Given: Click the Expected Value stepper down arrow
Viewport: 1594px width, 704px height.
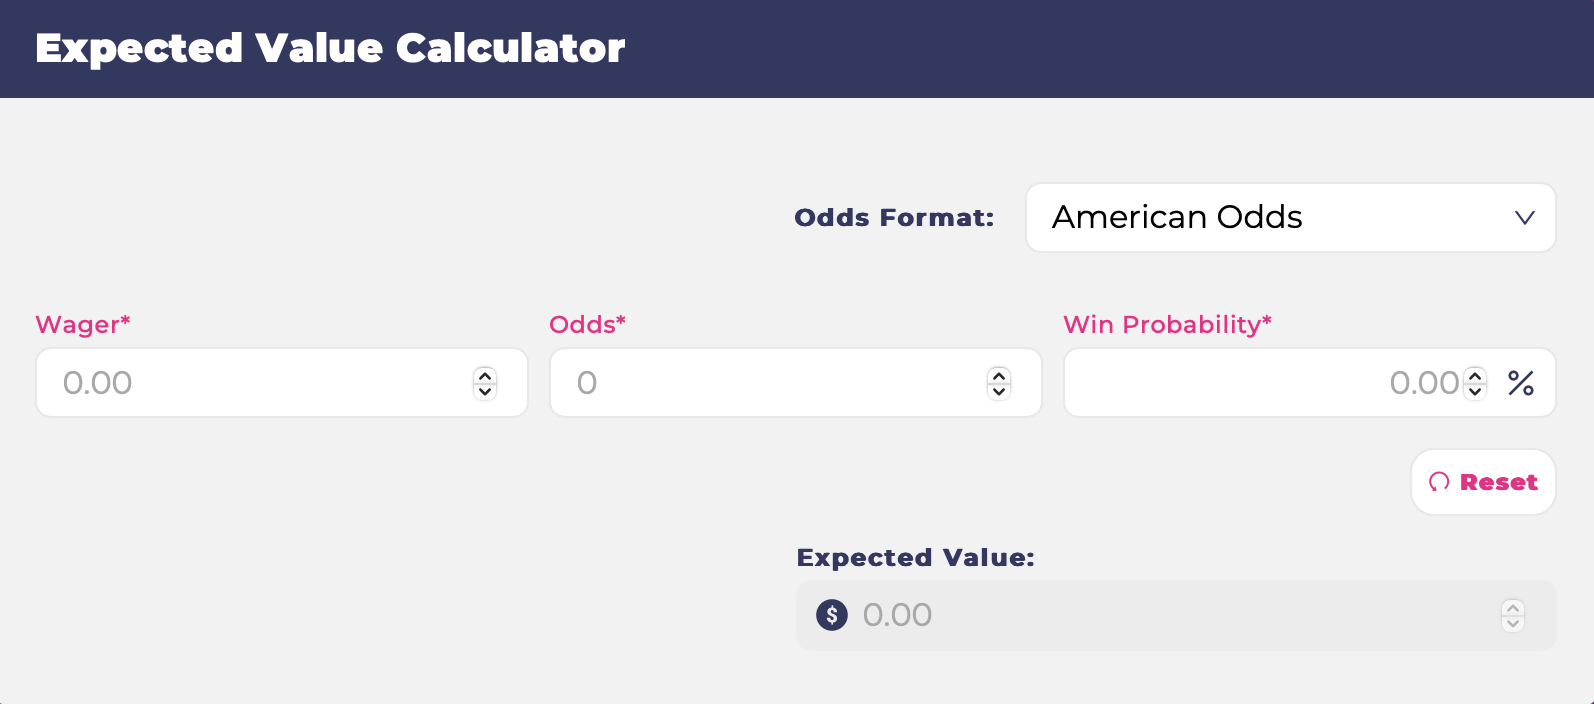Looking at the screenshot, I should (1513, 622).
